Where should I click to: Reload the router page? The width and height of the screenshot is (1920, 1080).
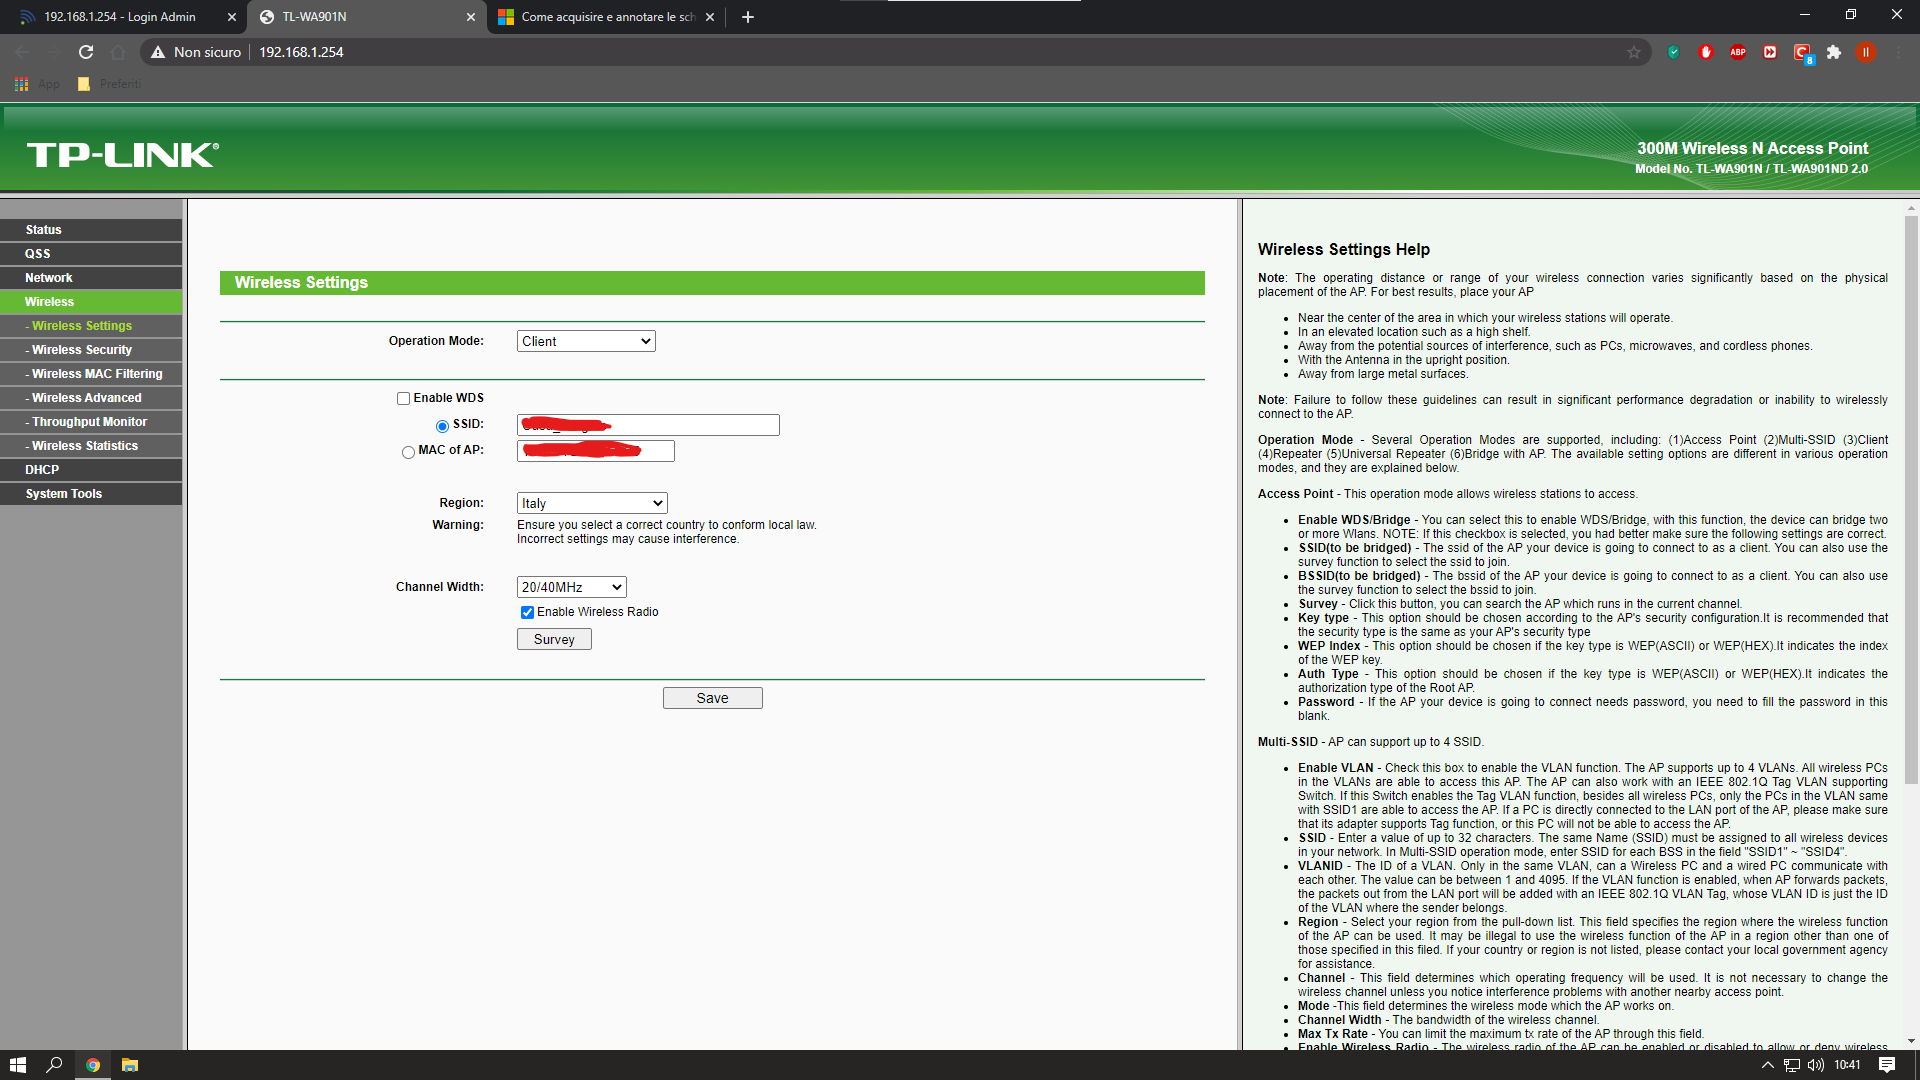[x=86, y=52]
